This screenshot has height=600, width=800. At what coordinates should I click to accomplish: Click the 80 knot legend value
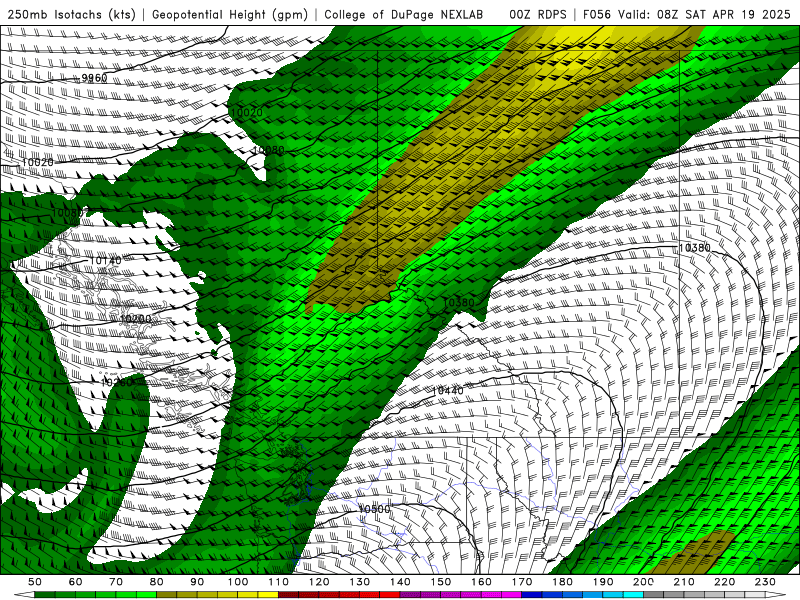157,582
